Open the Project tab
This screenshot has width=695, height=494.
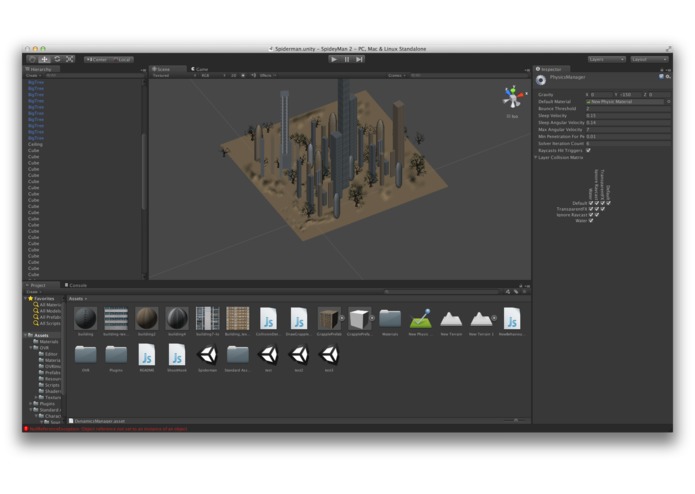(x=41, y=285)
